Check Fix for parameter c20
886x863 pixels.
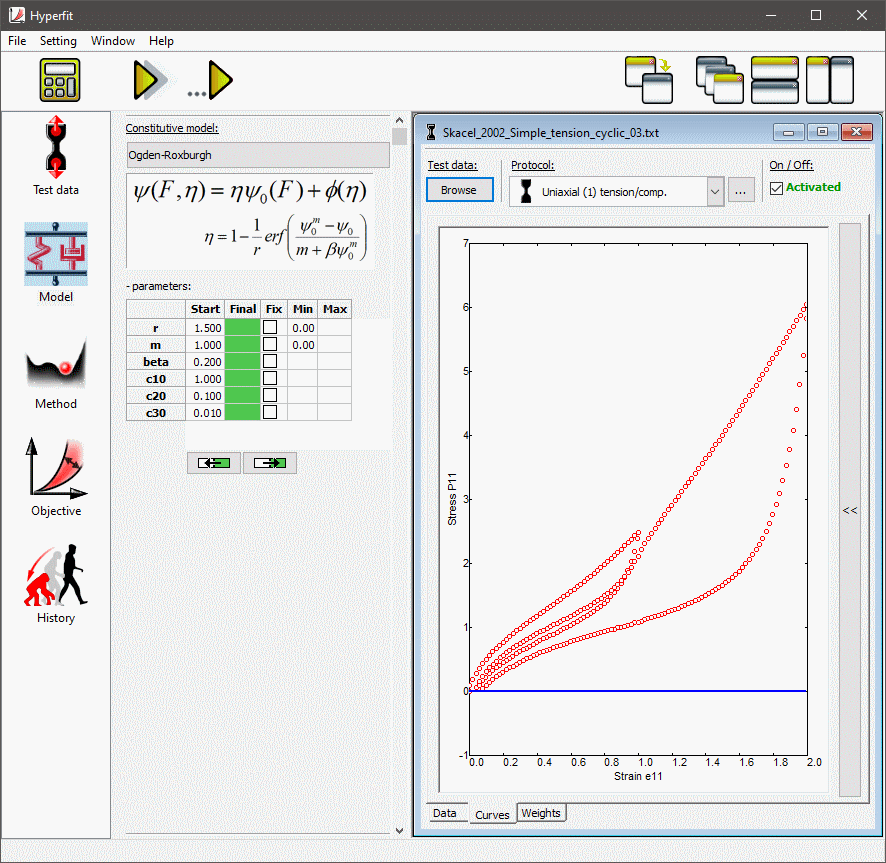coord(270,395)
